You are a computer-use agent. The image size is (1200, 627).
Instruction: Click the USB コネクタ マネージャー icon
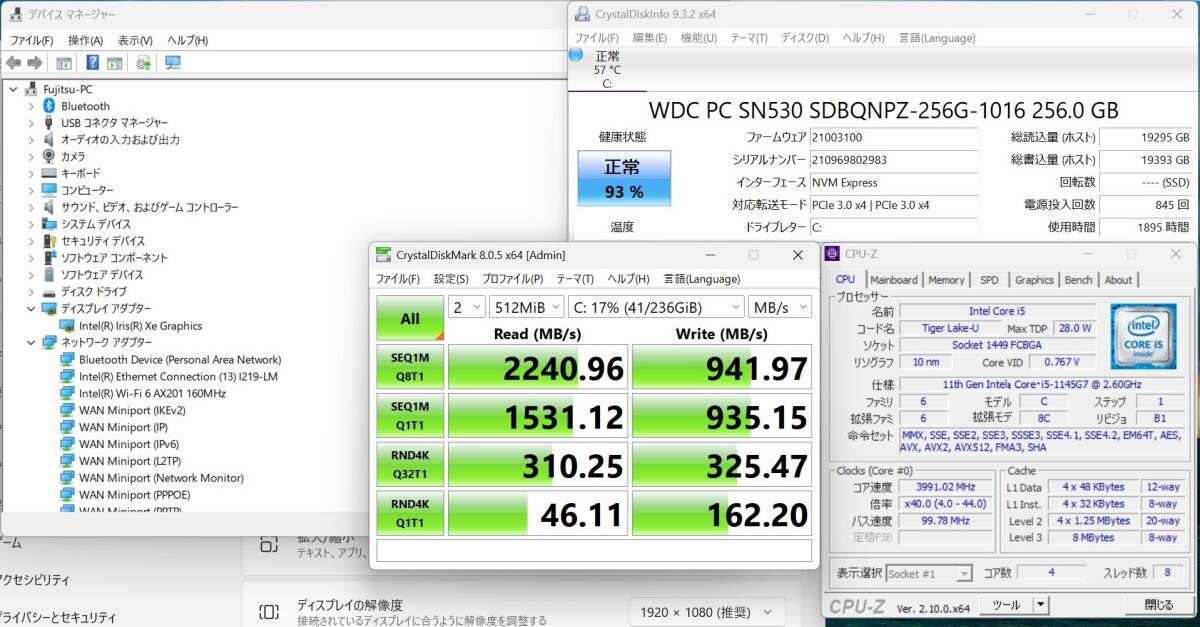48,123
